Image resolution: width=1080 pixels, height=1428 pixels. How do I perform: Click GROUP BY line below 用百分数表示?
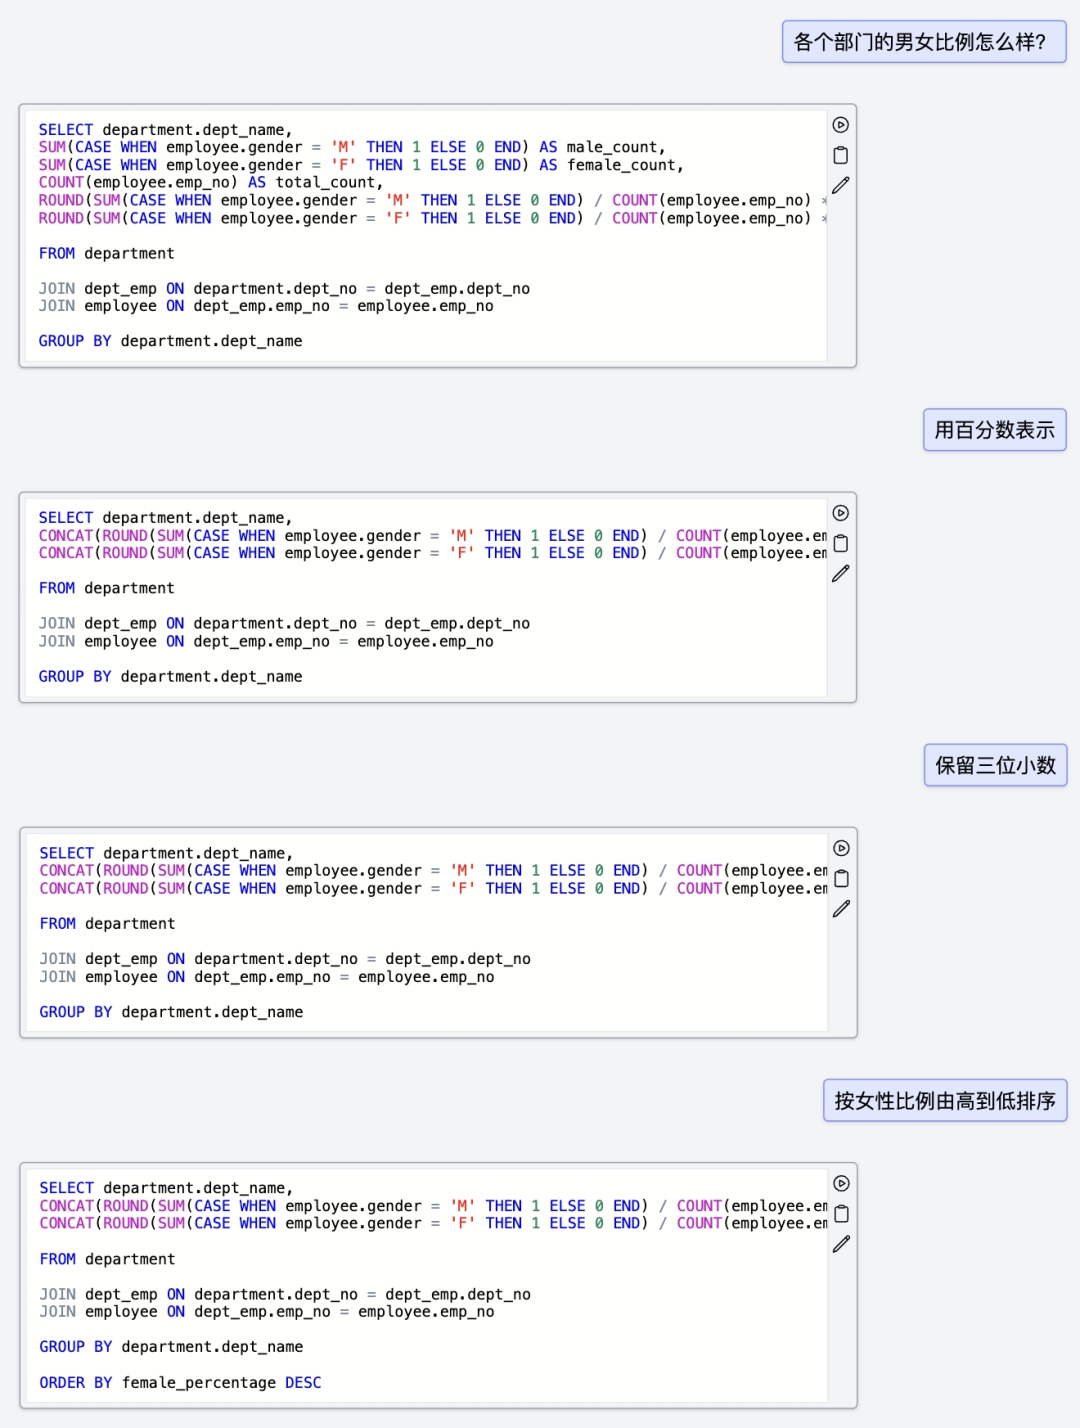(x=170, y=676)
